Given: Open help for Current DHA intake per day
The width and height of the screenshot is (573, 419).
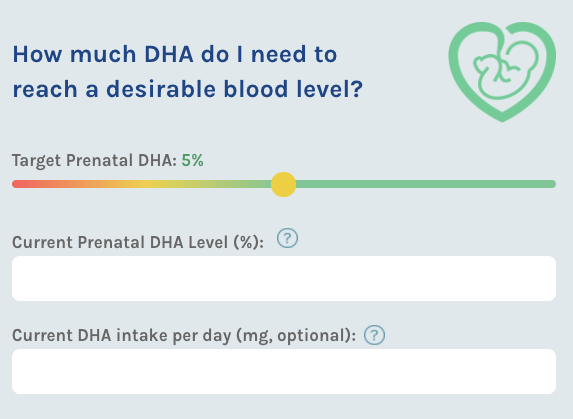Looking at the screenshot, I should (x=374, y=335).
